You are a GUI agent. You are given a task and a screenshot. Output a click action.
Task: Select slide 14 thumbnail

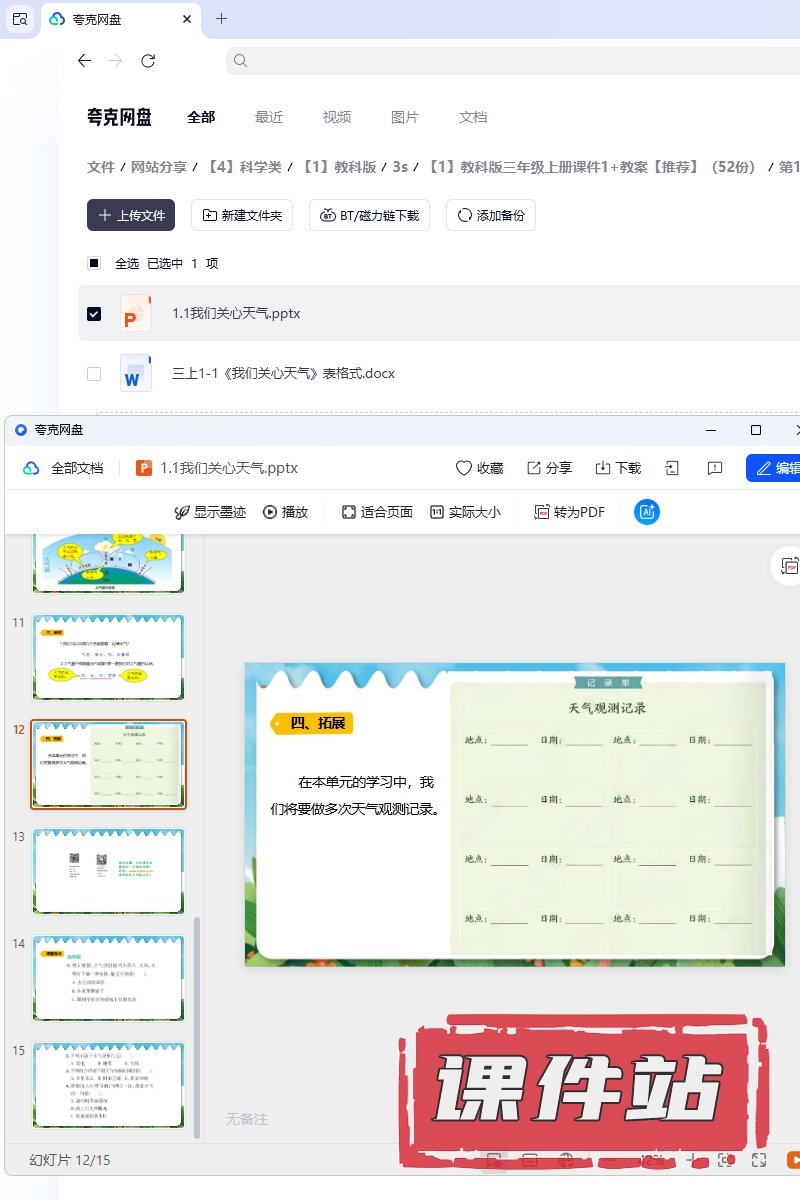point(108,978)
